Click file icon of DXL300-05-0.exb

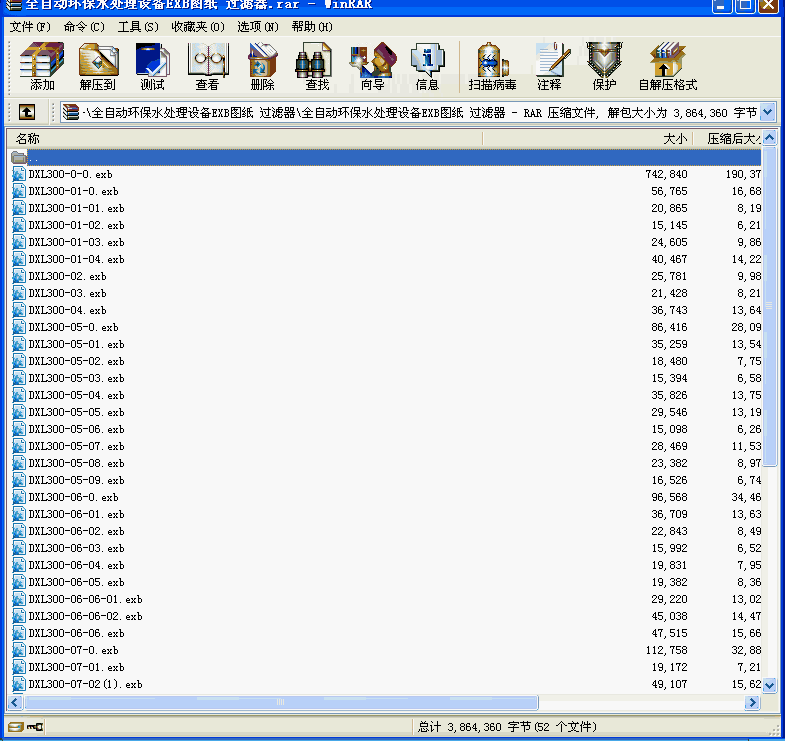tap(19, 327)
